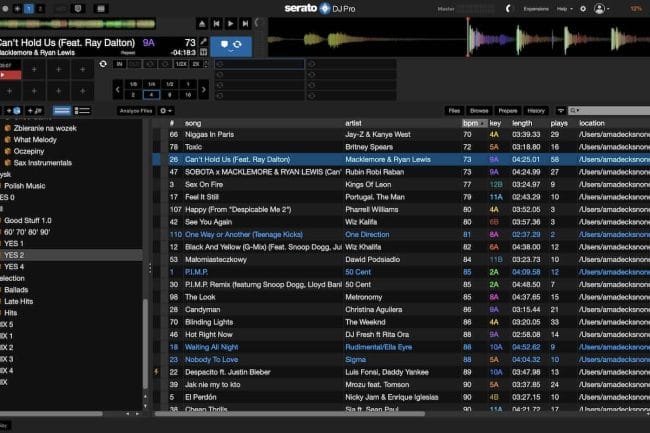Select the track Toxic by Britney Spears
The height and width of the screenshot is (433, 650).
point(401,147)
